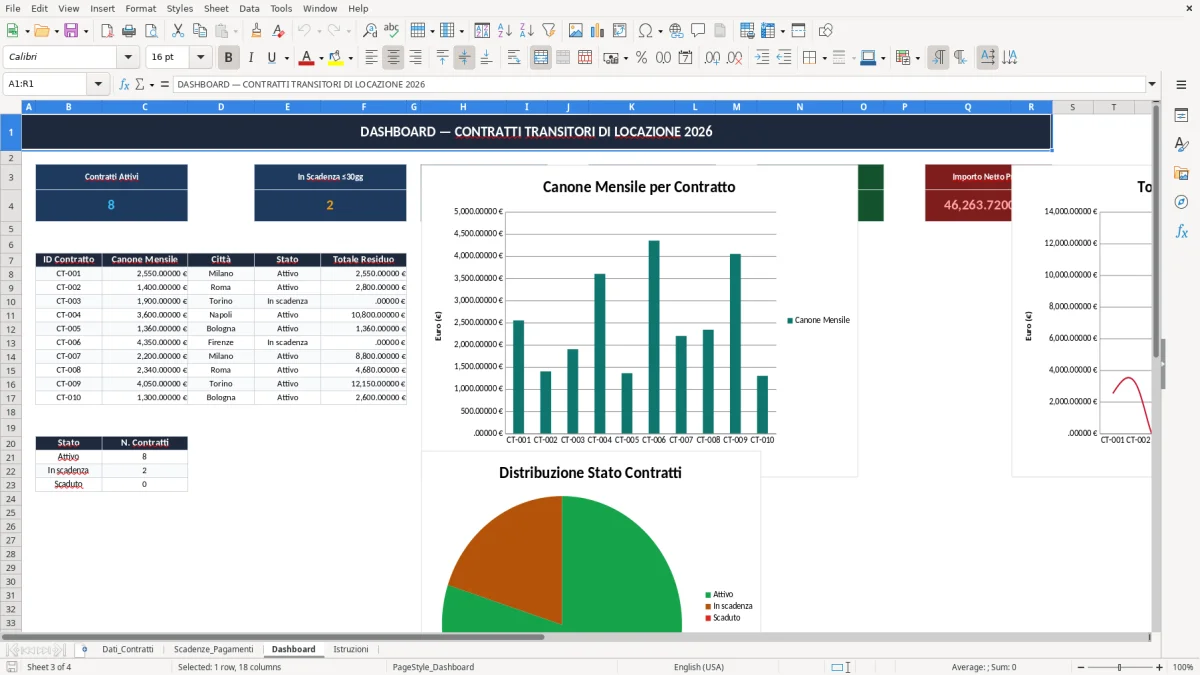The height and width of the screenshot is (675, 1200).
Task: Click the Save document icon
Action: point(71,31)
